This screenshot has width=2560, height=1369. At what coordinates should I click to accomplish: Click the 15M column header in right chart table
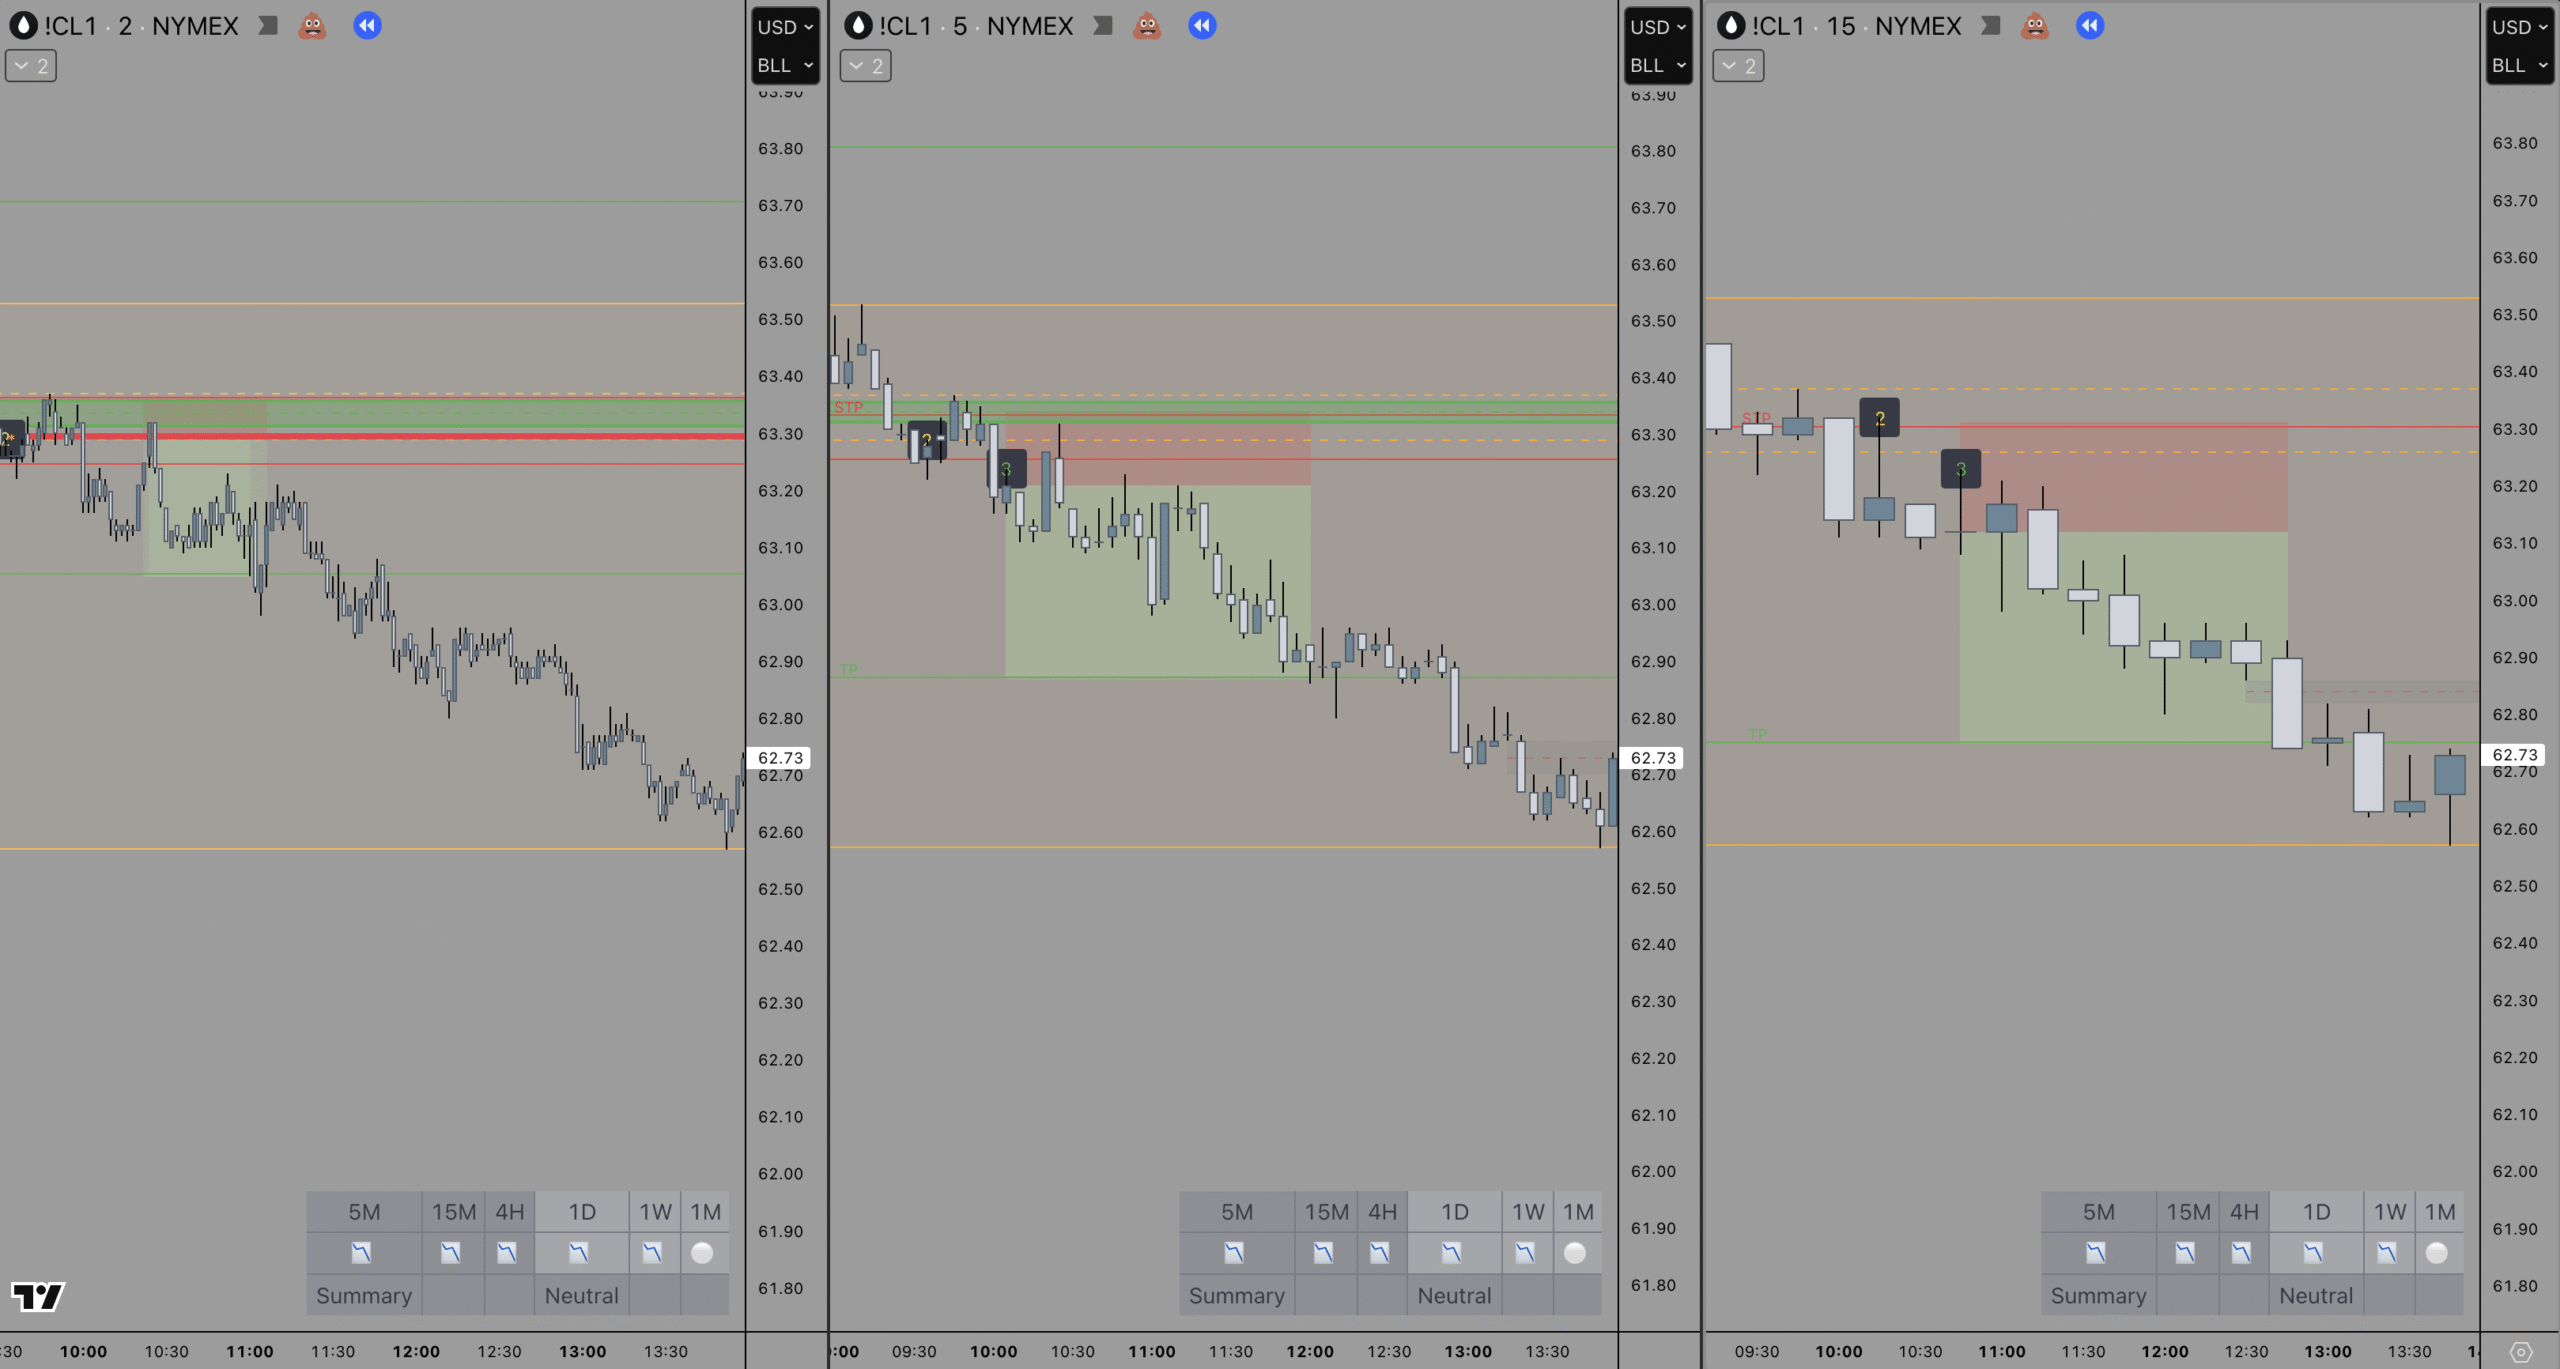click(x=2188, y=1212)
